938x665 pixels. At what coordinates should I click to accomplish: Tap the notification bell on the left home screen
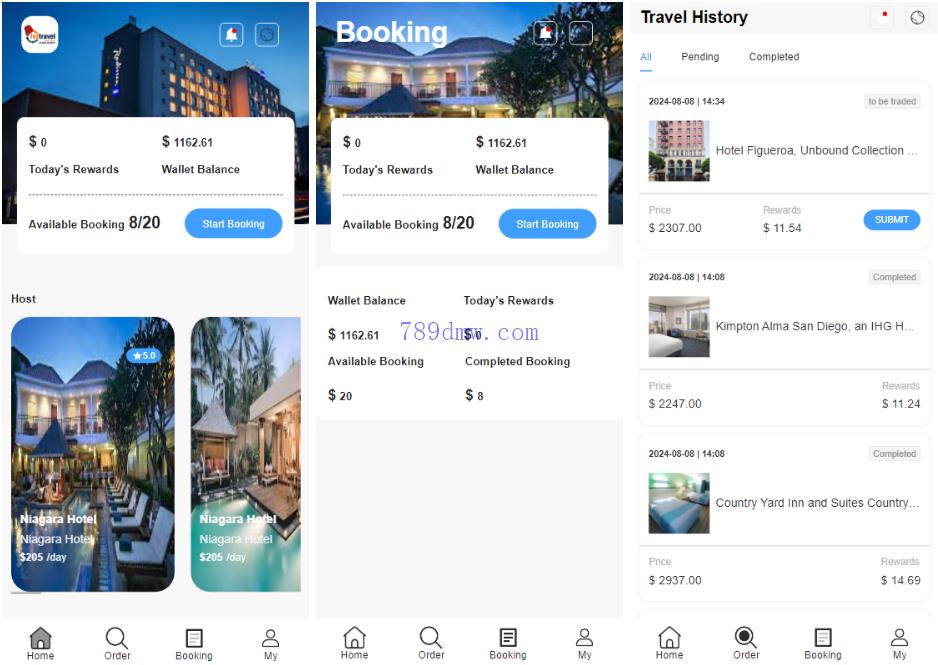click(232, 35)
